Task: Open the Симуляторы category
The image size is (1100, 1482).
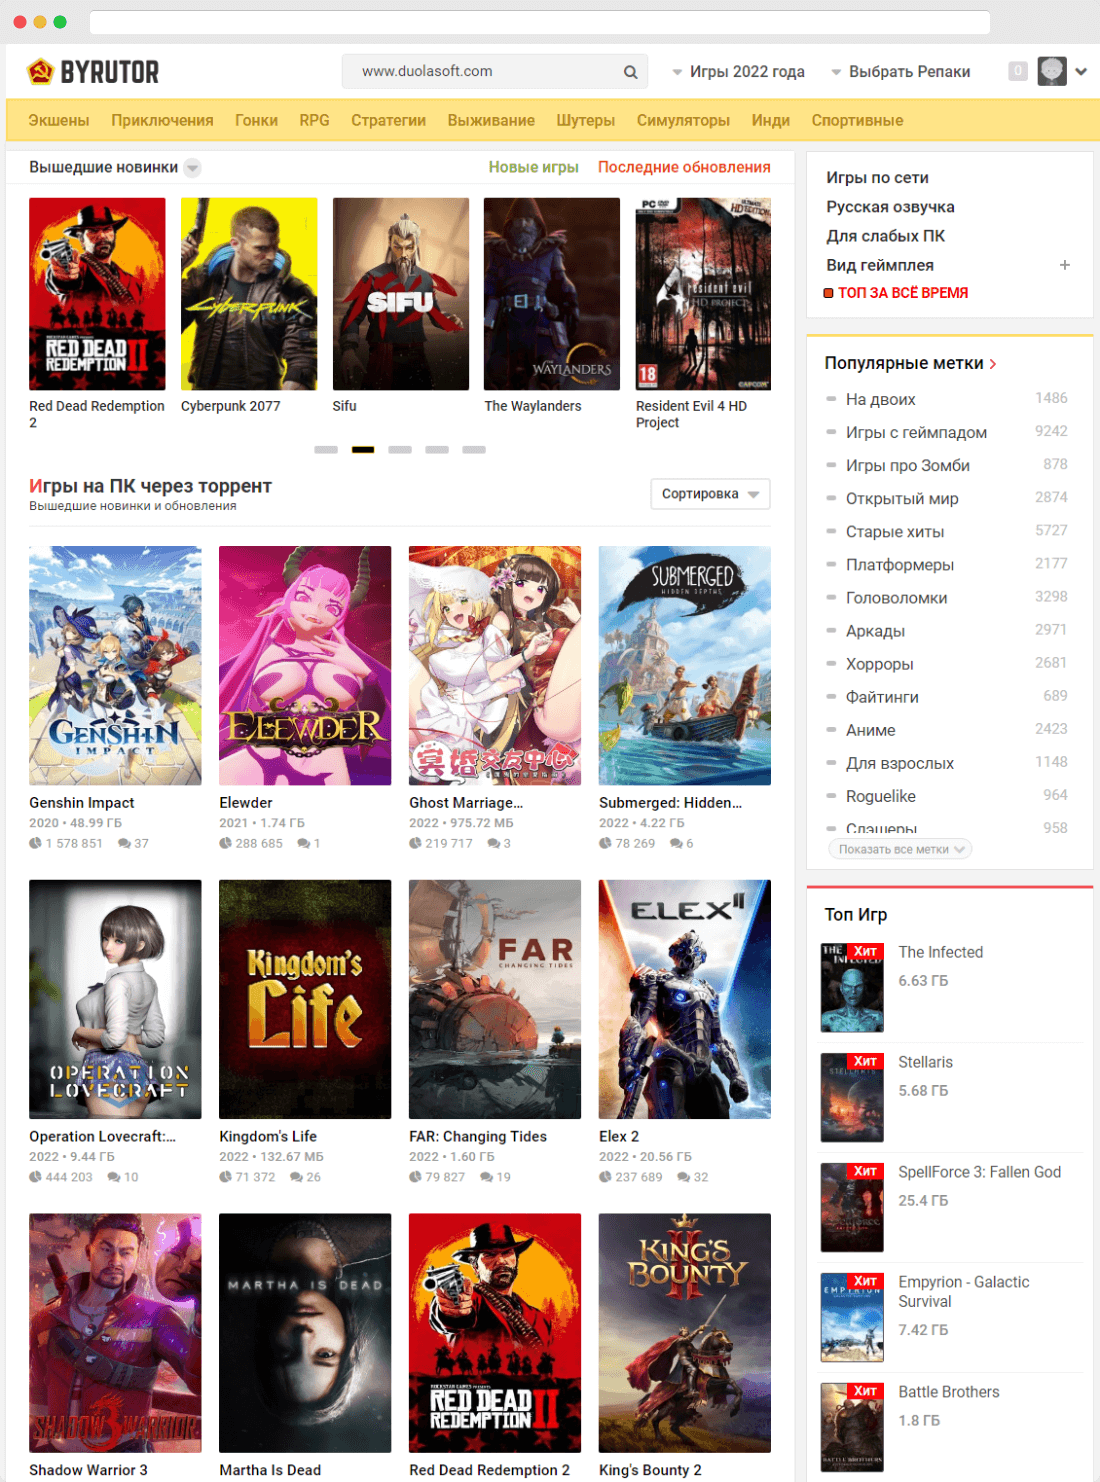Action: 683,120
